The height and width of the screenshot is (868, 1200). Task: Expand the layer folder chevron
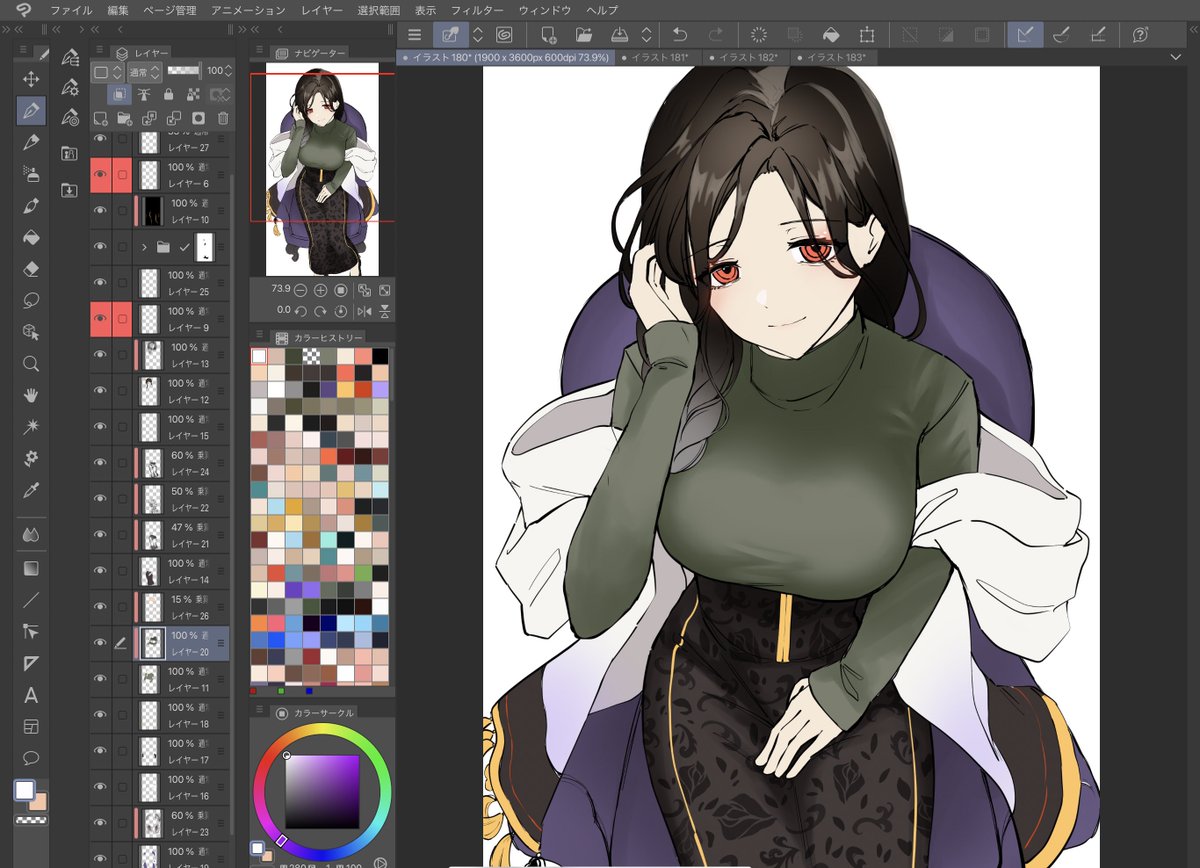coord(143,246)
